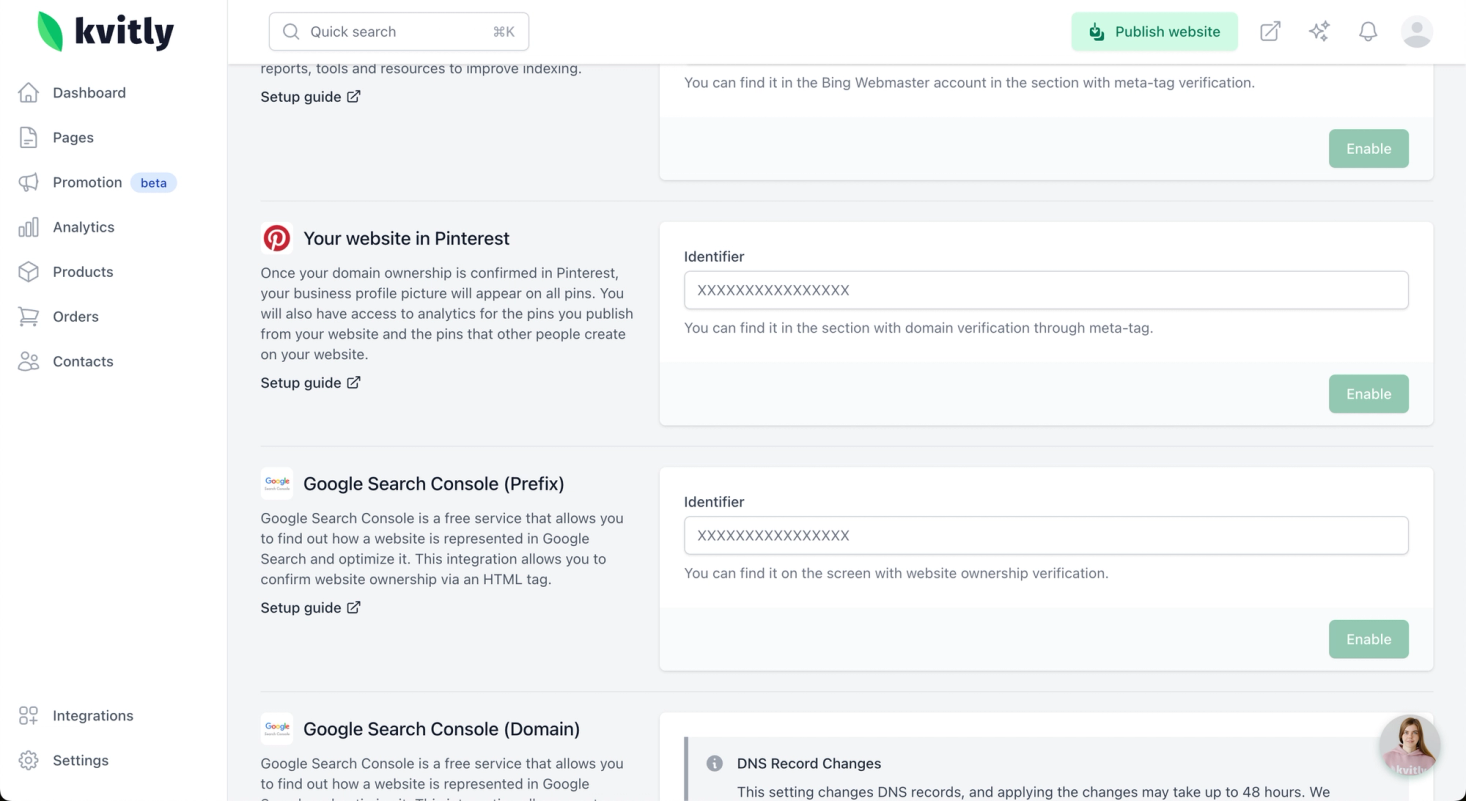The height and width of the screenshot is (801, 1466).
Task: Click the Google Search Console (Domain) heading
Action: pos(442,729)
